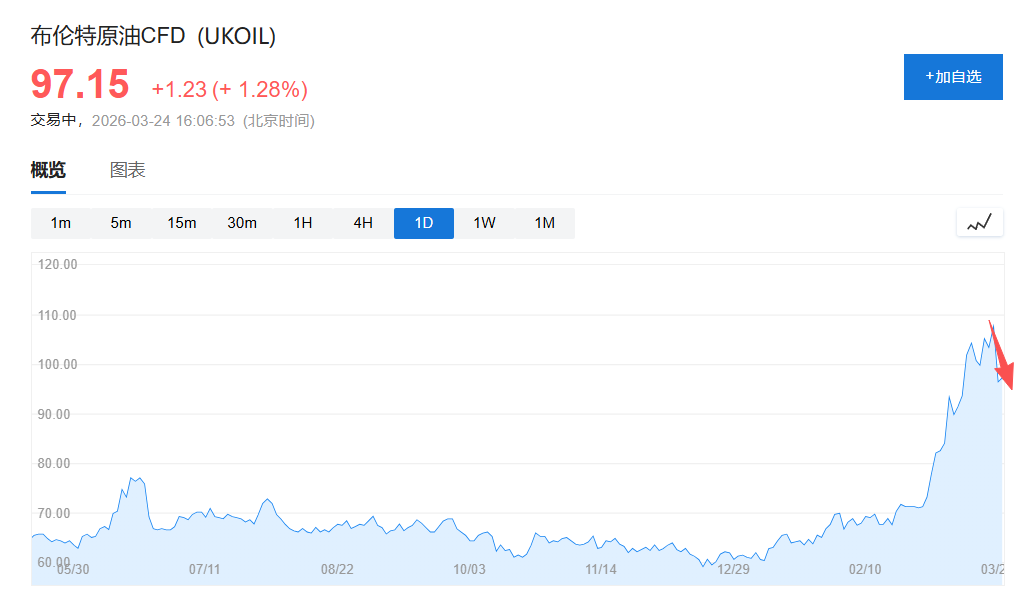Add UKOIL to watchlist with +加自选
This screenshot has width=1022, height=598.
coord(952,77)
